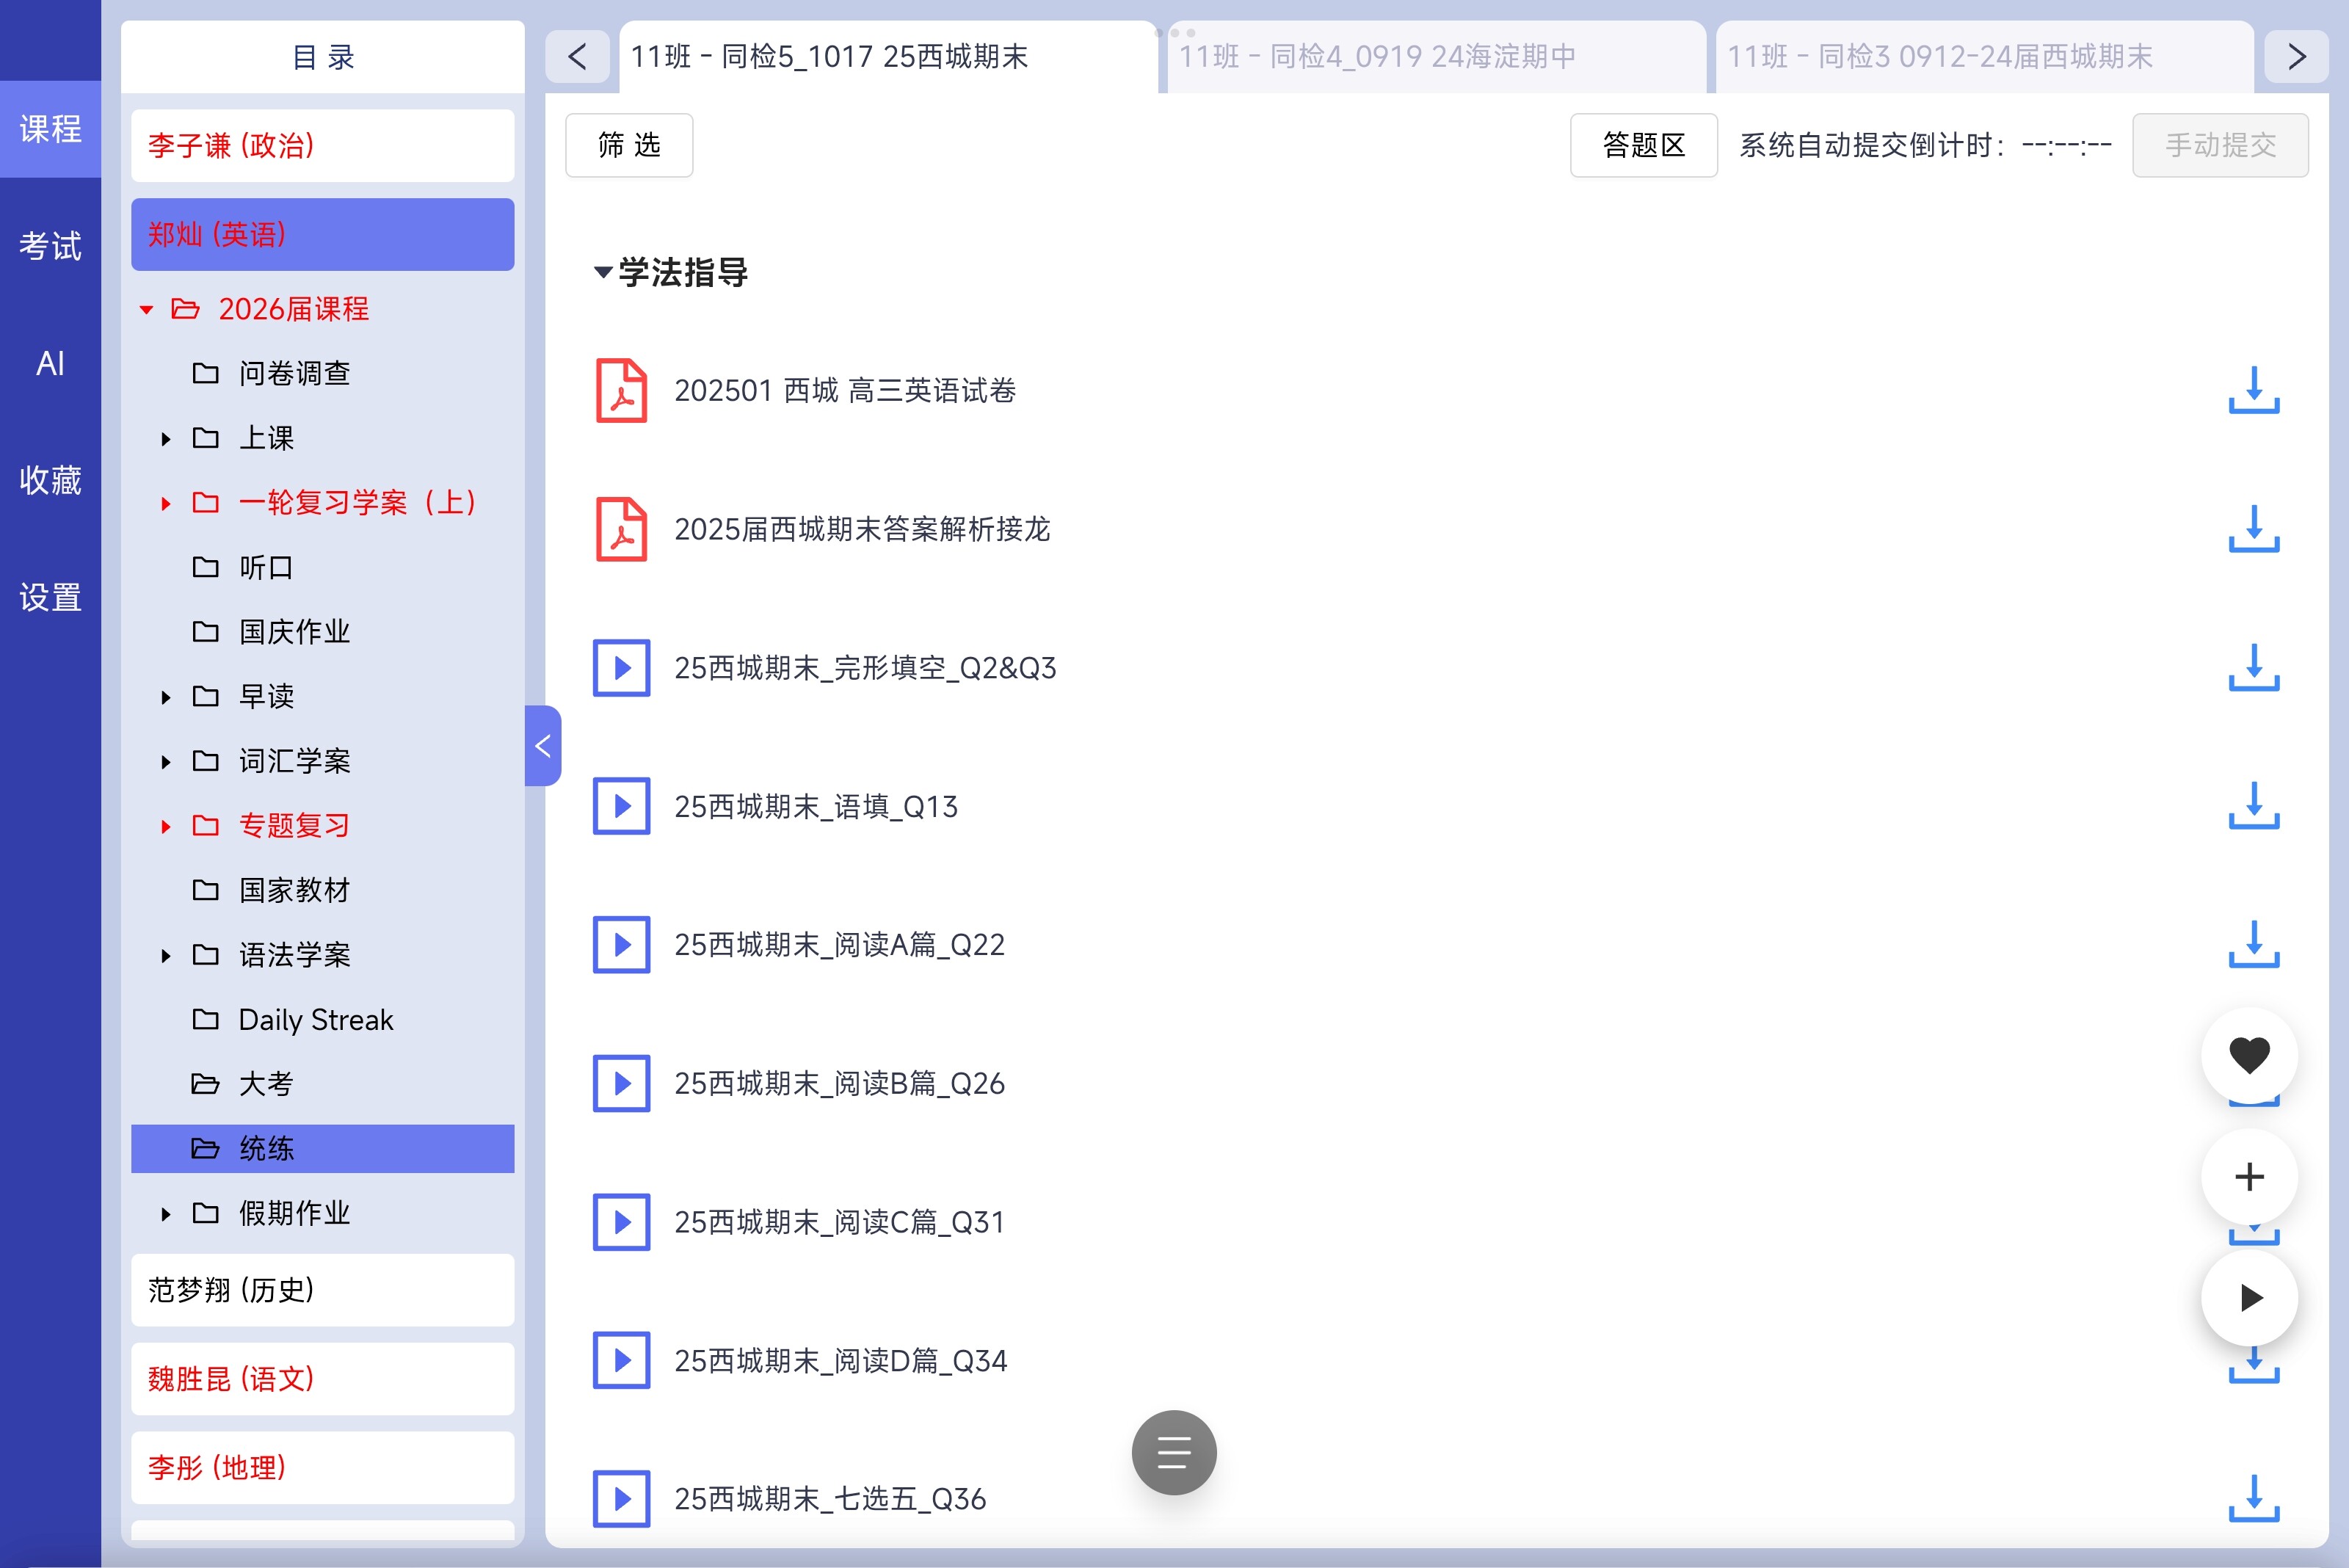Viewport: 2349px width, 1568px height.
Task: Open the 考试 section in left navigation
Action: [x=50, y=246]
